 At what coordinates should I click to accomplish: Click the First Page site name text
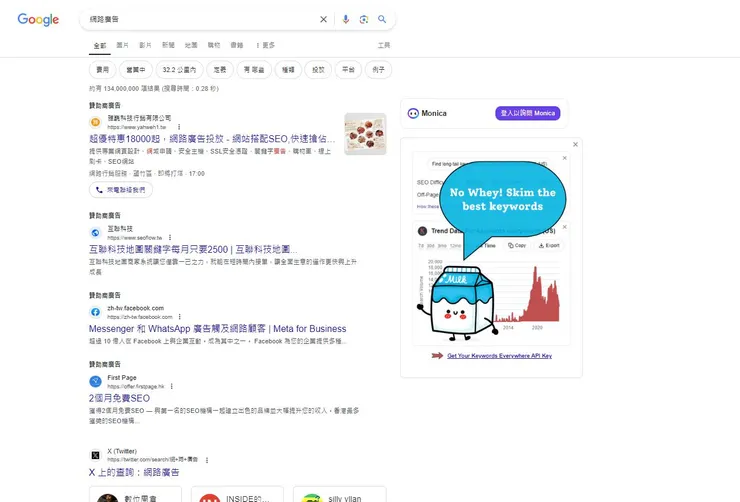[122, 377]
